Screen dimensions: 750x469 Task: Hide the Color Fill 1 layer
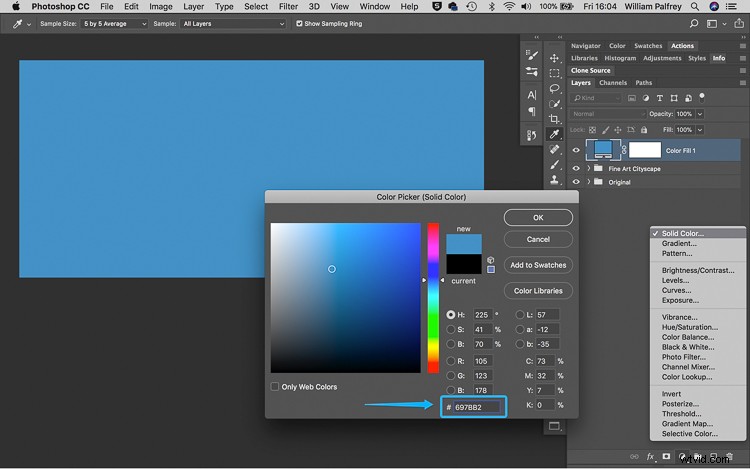576,151
